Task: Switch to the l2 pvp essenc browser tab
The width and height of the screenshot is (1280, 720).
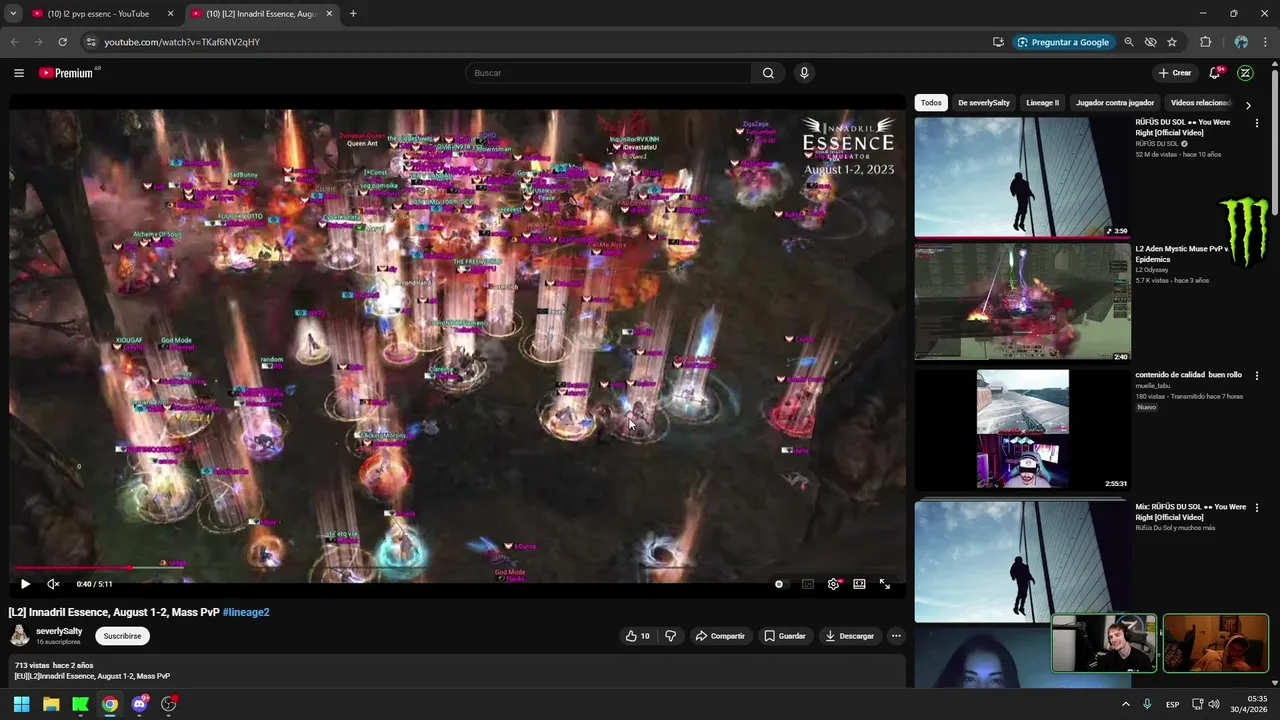Action: (x=100, y=14)
